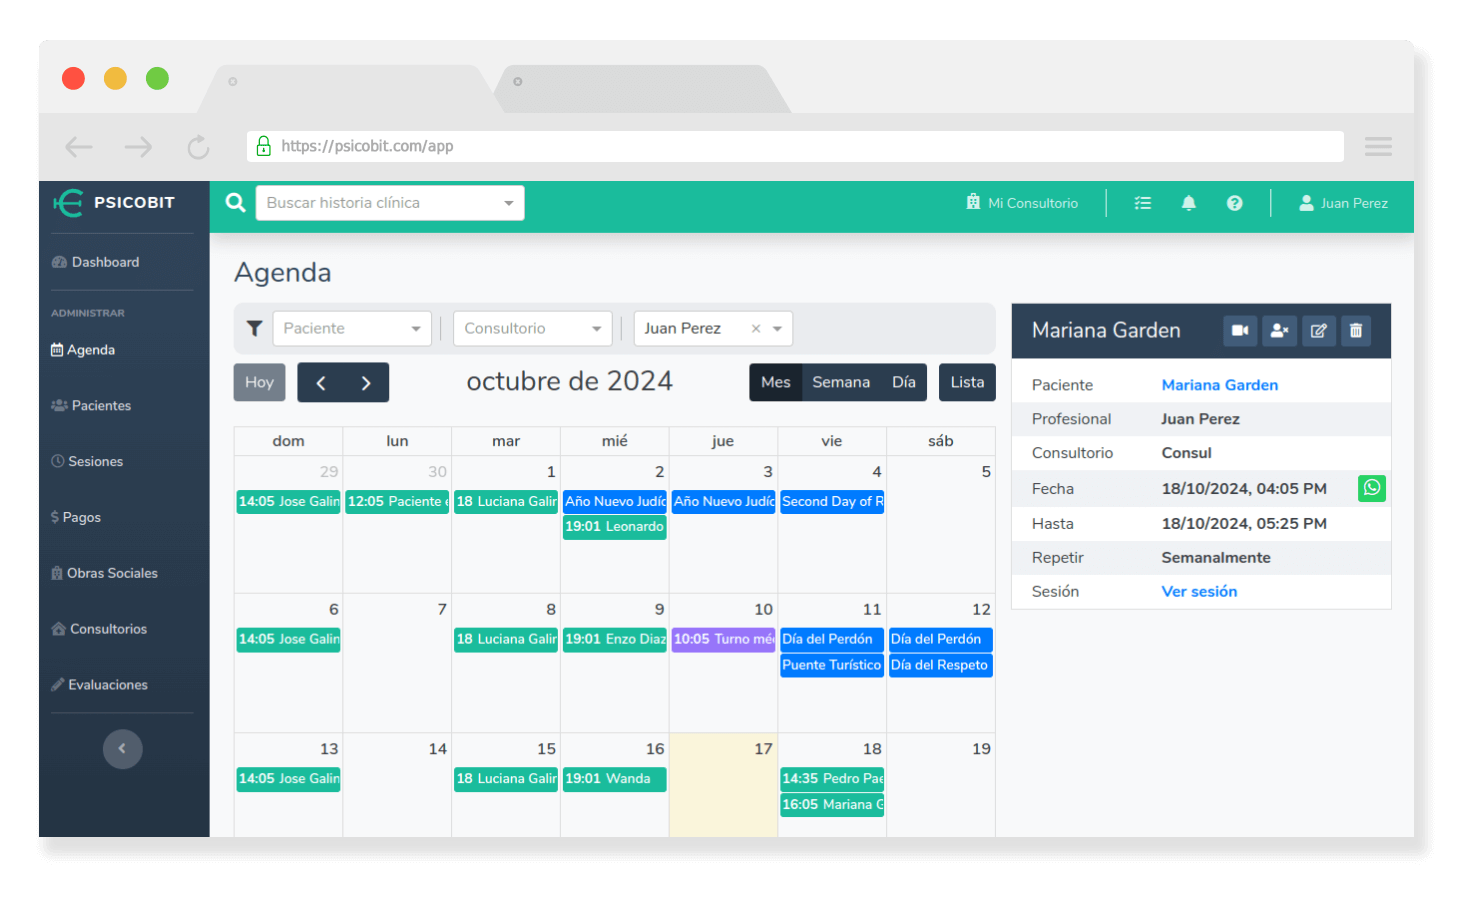Switch to Mes view

(x=775, y=383)
